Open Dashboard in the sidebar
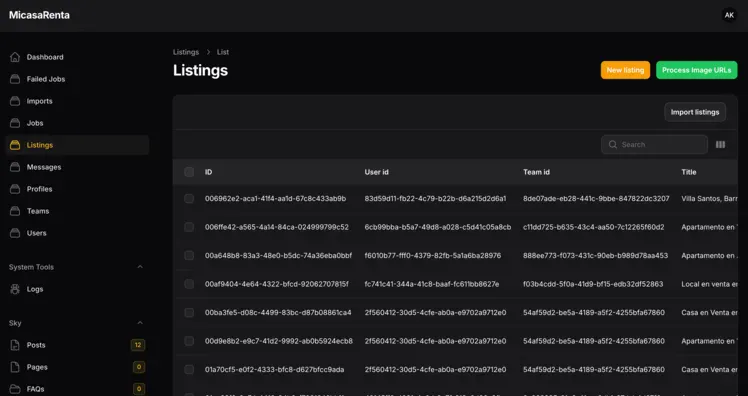Viewport: 748px width, 396px height. 77,57
